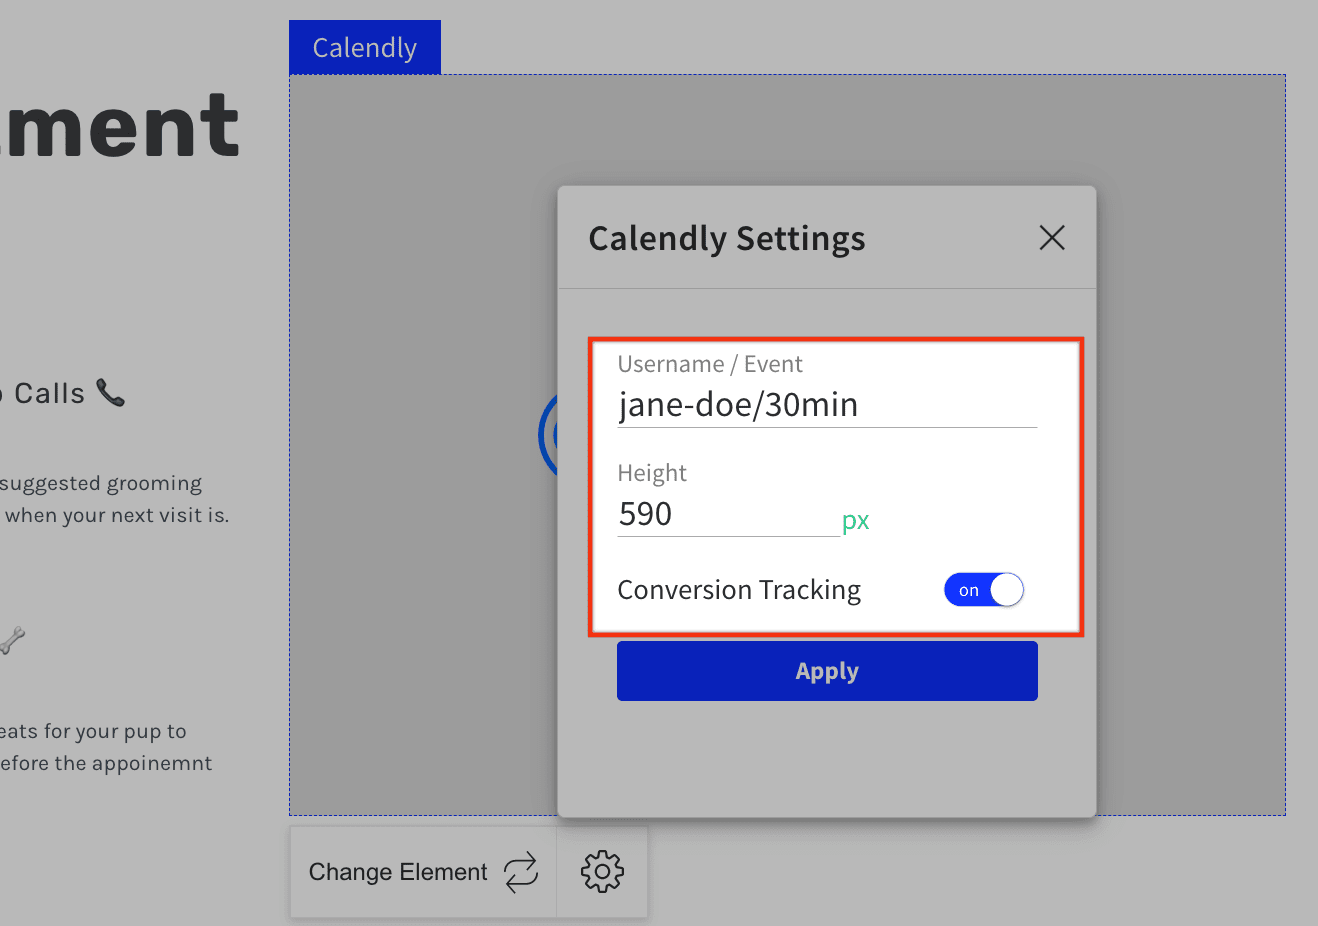Click the 'efore the appoinemnt' text

point(106,763)
